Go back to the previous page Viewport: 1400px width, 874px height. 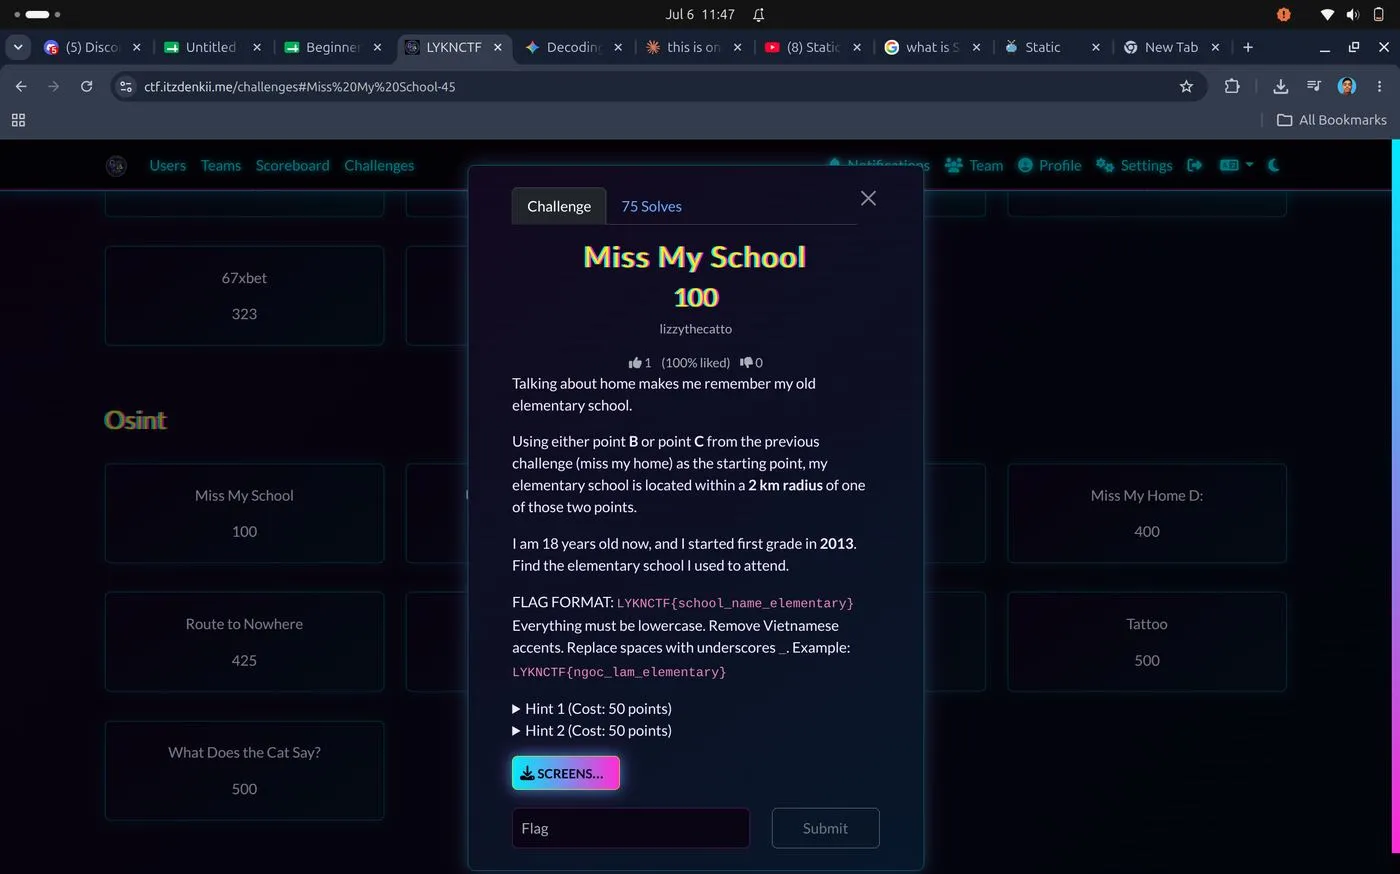(21, 87)
